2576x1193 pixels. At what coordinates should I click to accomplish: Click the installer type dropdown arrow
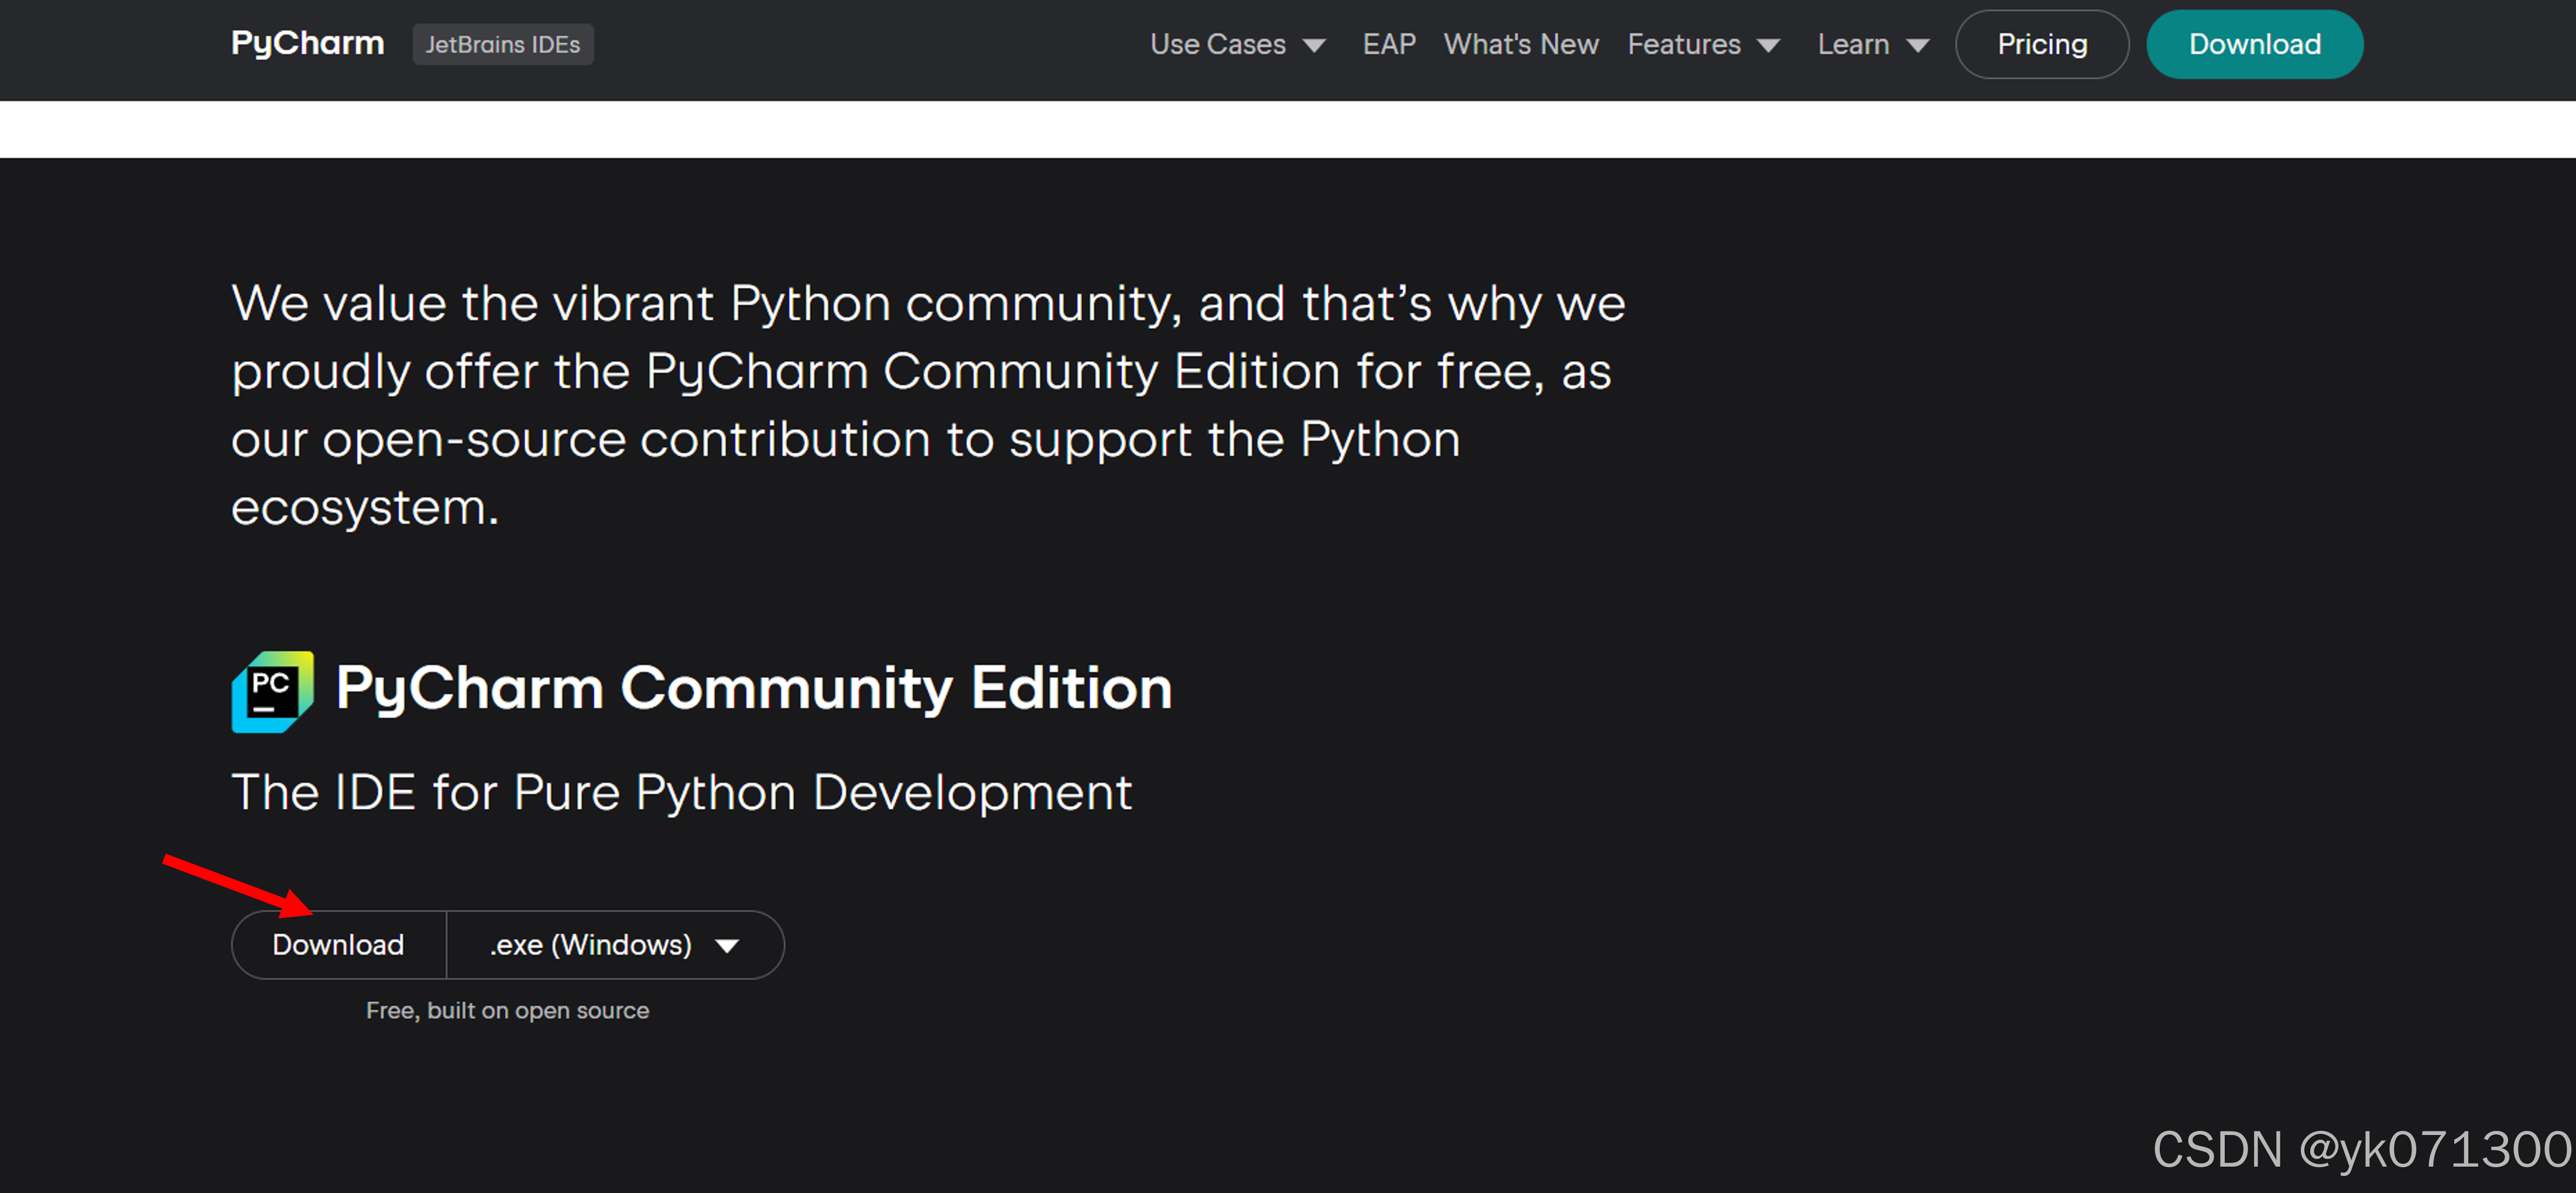click(x=727, y=946)
